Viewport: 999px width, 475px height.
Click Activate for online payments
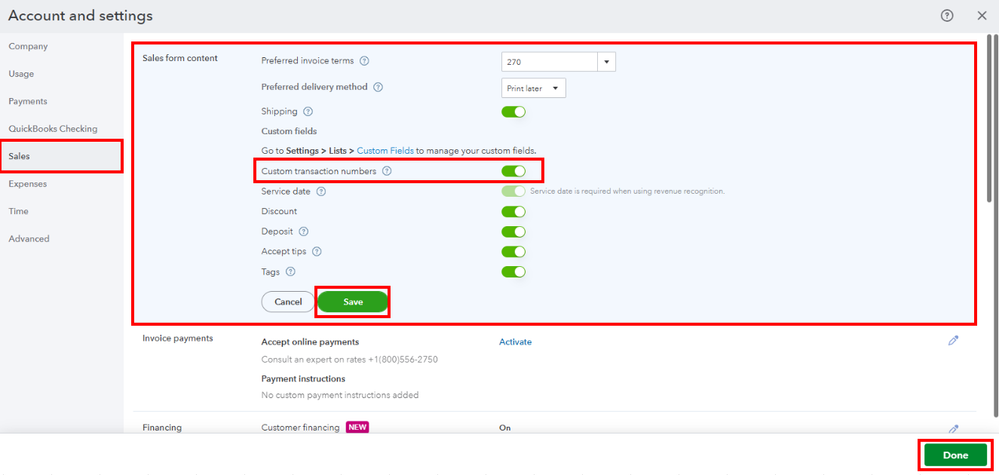coord(515,342)
